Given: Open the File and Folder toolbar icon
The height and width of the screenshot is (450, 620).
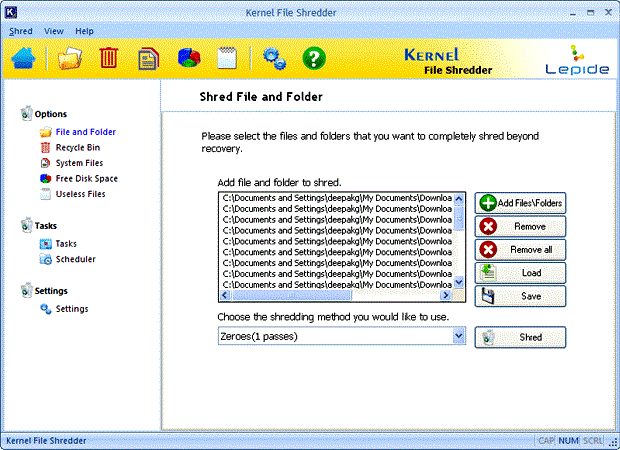Looking at the screenshot, I should pos(70,58).
